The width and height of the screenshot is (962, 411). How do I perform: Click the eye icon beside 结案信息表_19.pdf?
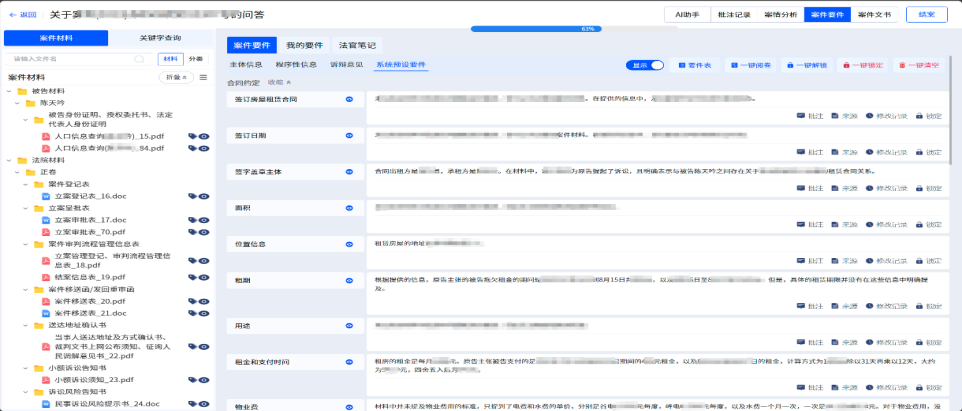pos(203,277)
